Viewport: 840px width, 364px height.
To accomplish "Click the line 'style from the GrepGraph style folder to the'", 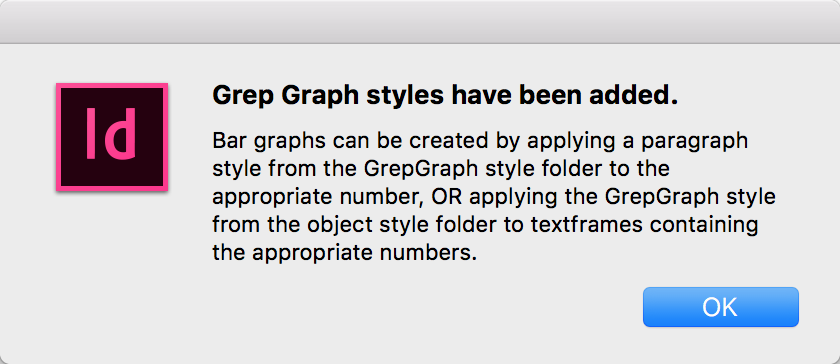I will (x=441, y=169).
